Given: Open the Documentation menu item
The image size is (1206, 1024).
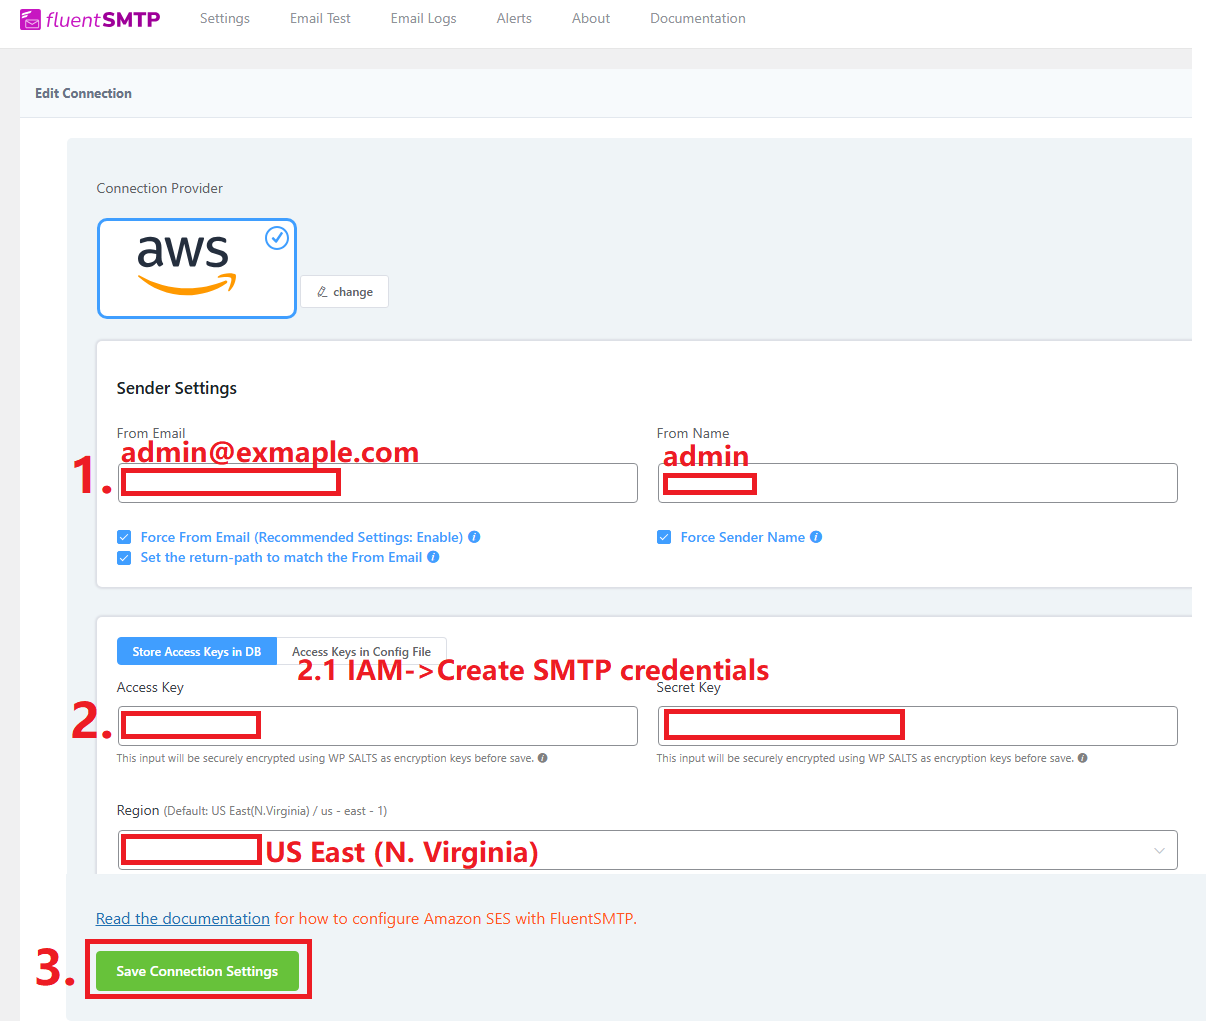Looking at the screenshot, I should click(698, 18).
